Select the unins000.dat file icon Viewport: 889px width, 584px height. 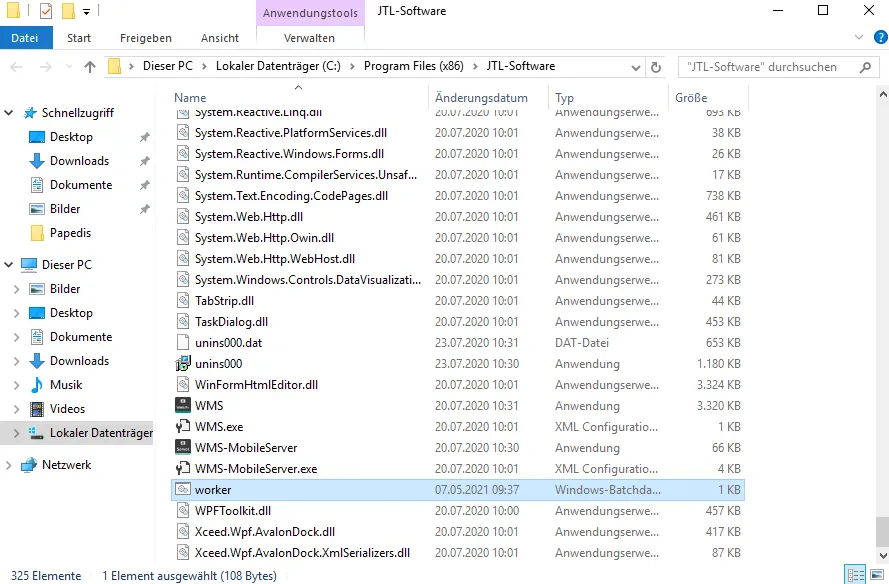coord(183,342)
